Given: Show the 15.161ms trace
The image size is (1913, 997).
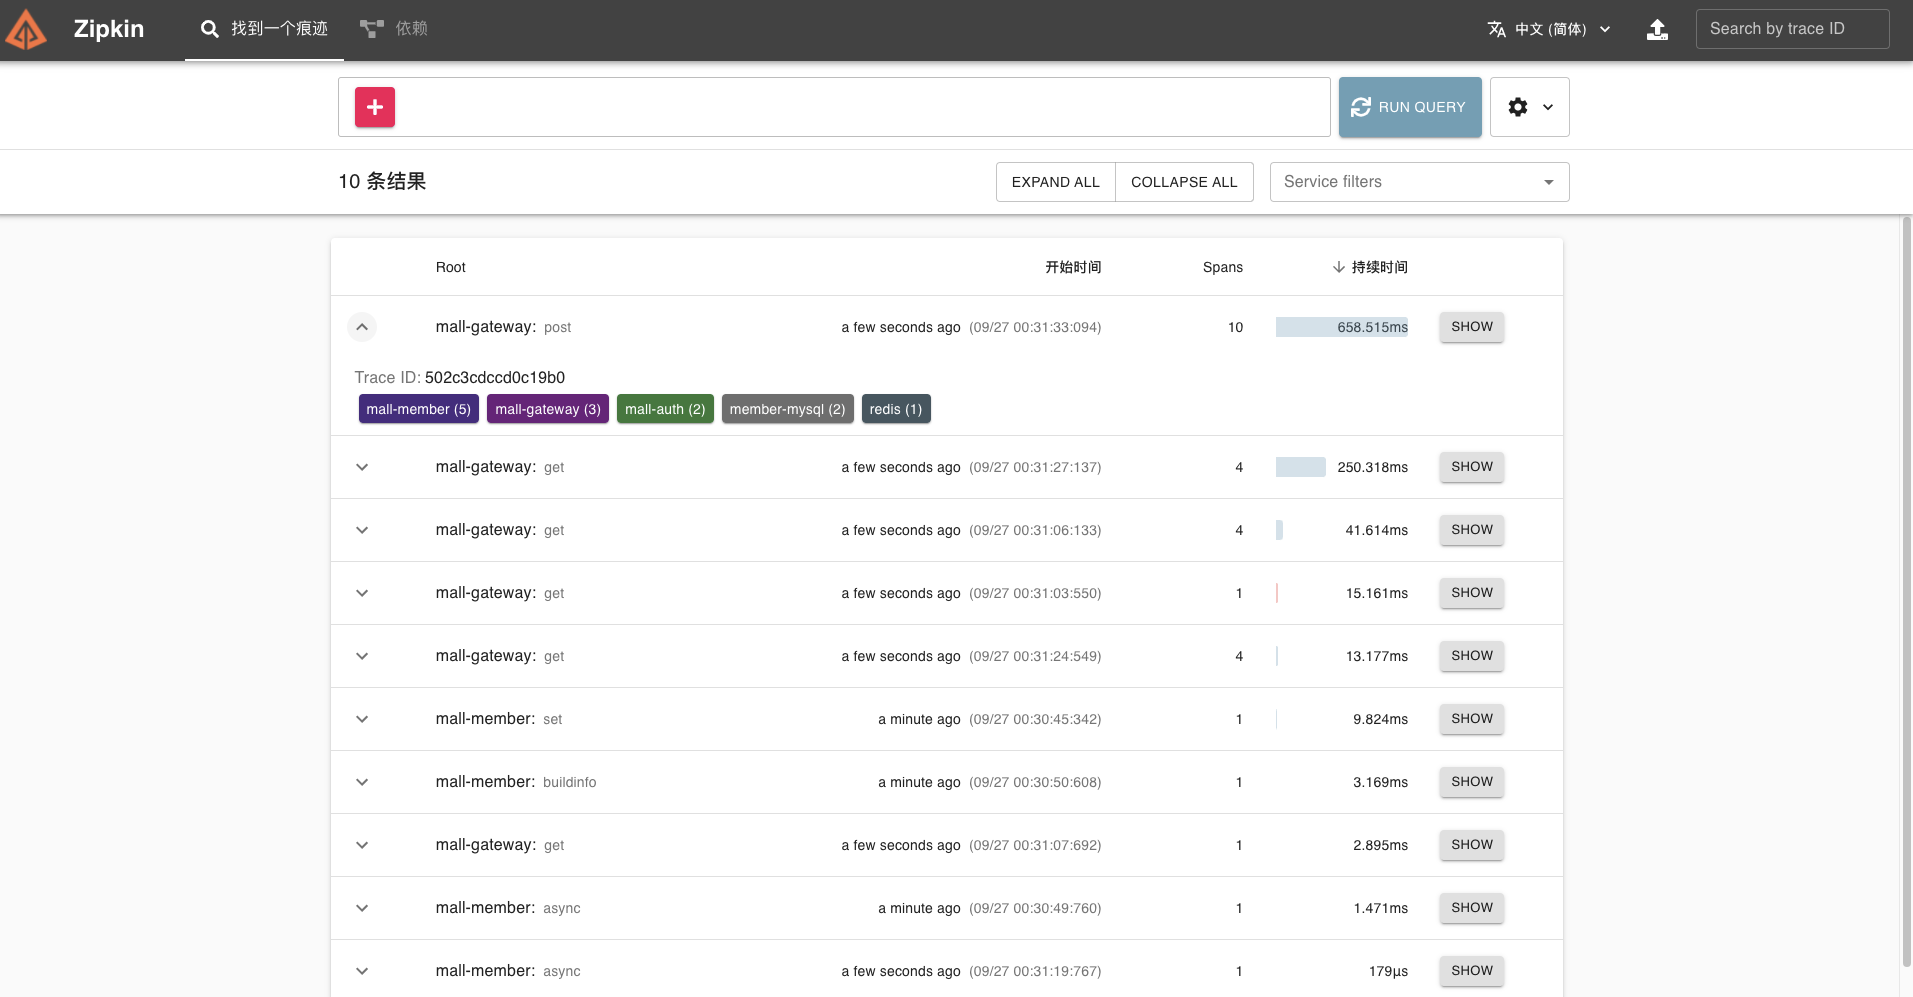Looking at the screenshot, I should tap(1472, 593).
